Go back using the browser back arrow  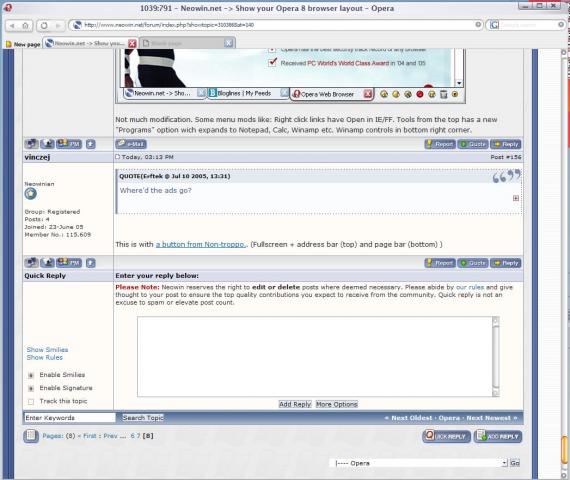pos(12,25)
